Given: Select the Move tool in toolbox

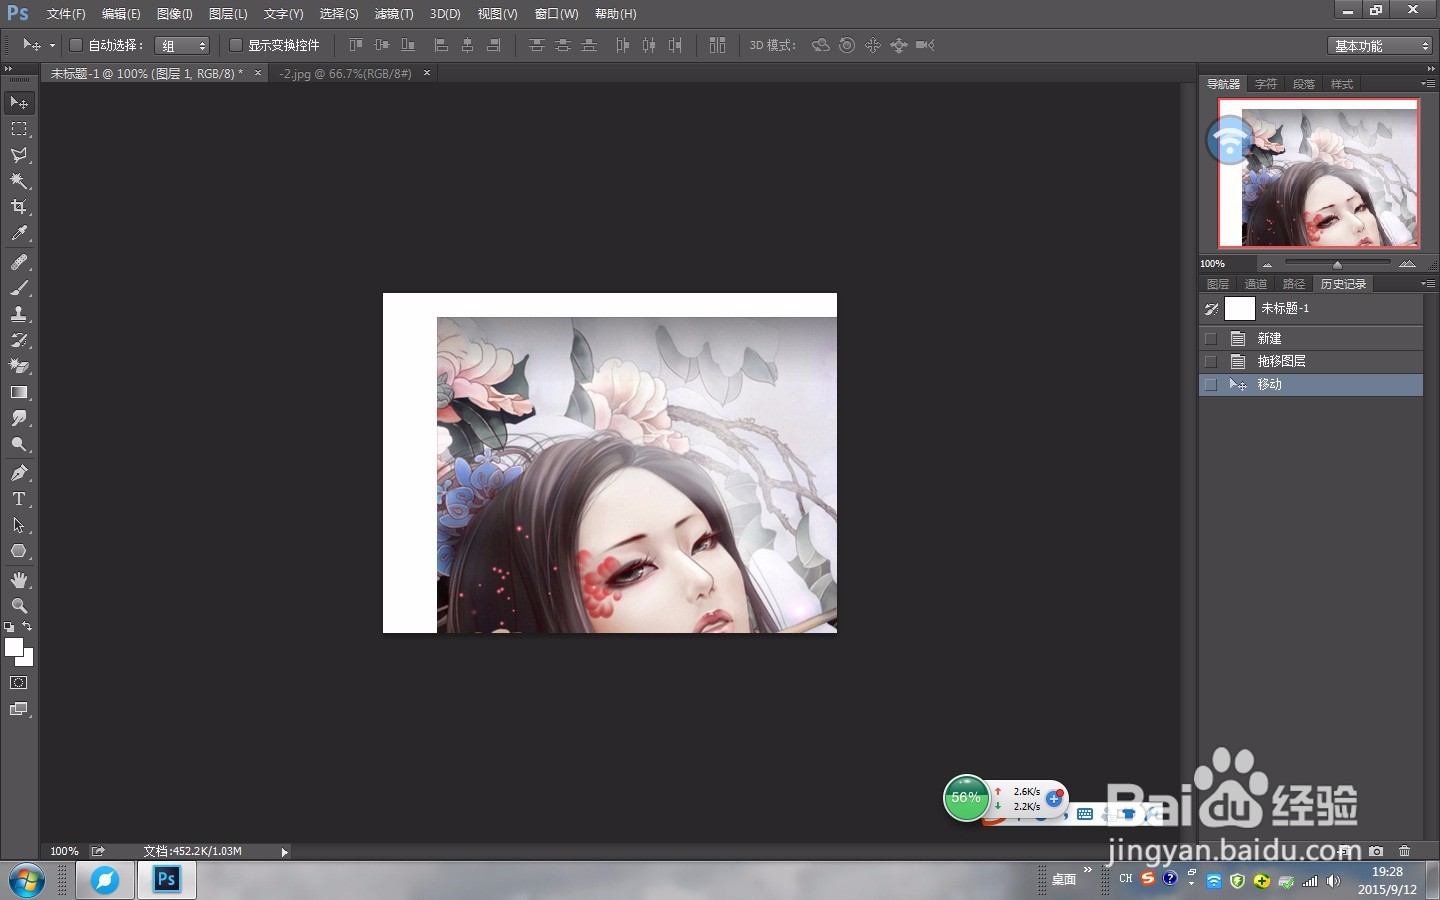Looking at the screenshot, I should tap(19, 103).
